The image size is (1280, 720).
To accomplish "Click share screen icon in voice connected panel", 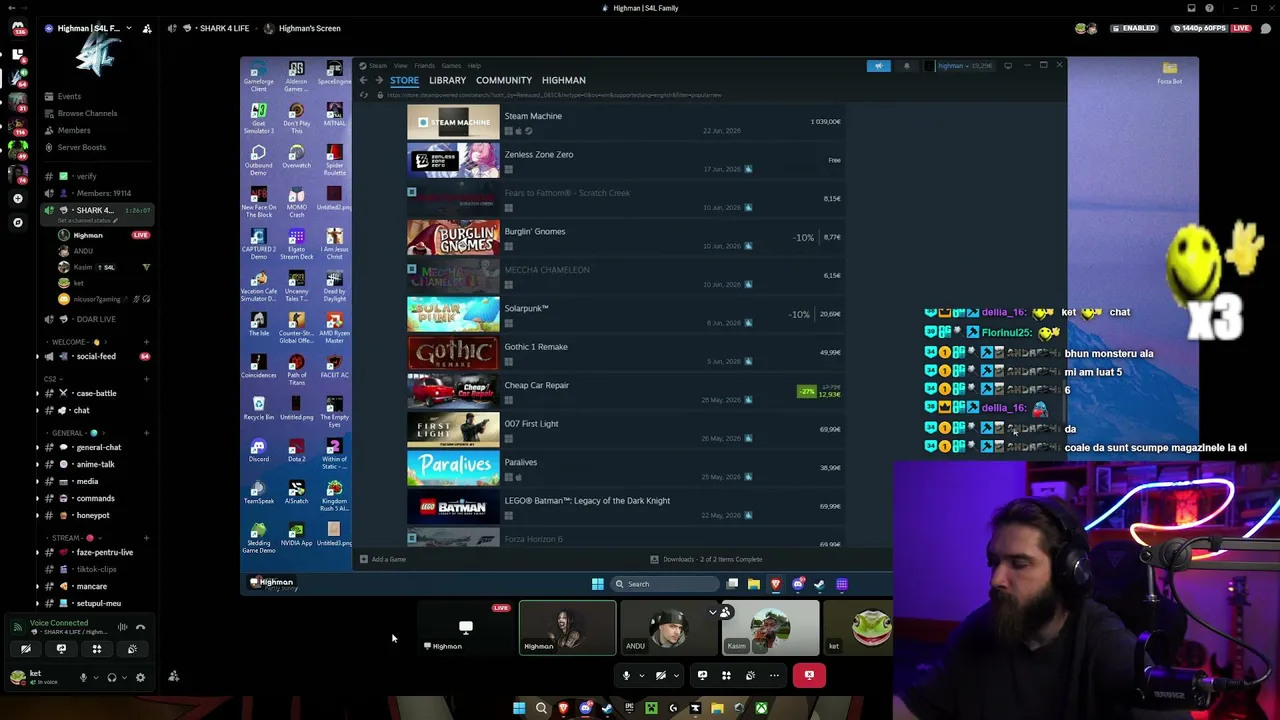I will pos(61,649).
